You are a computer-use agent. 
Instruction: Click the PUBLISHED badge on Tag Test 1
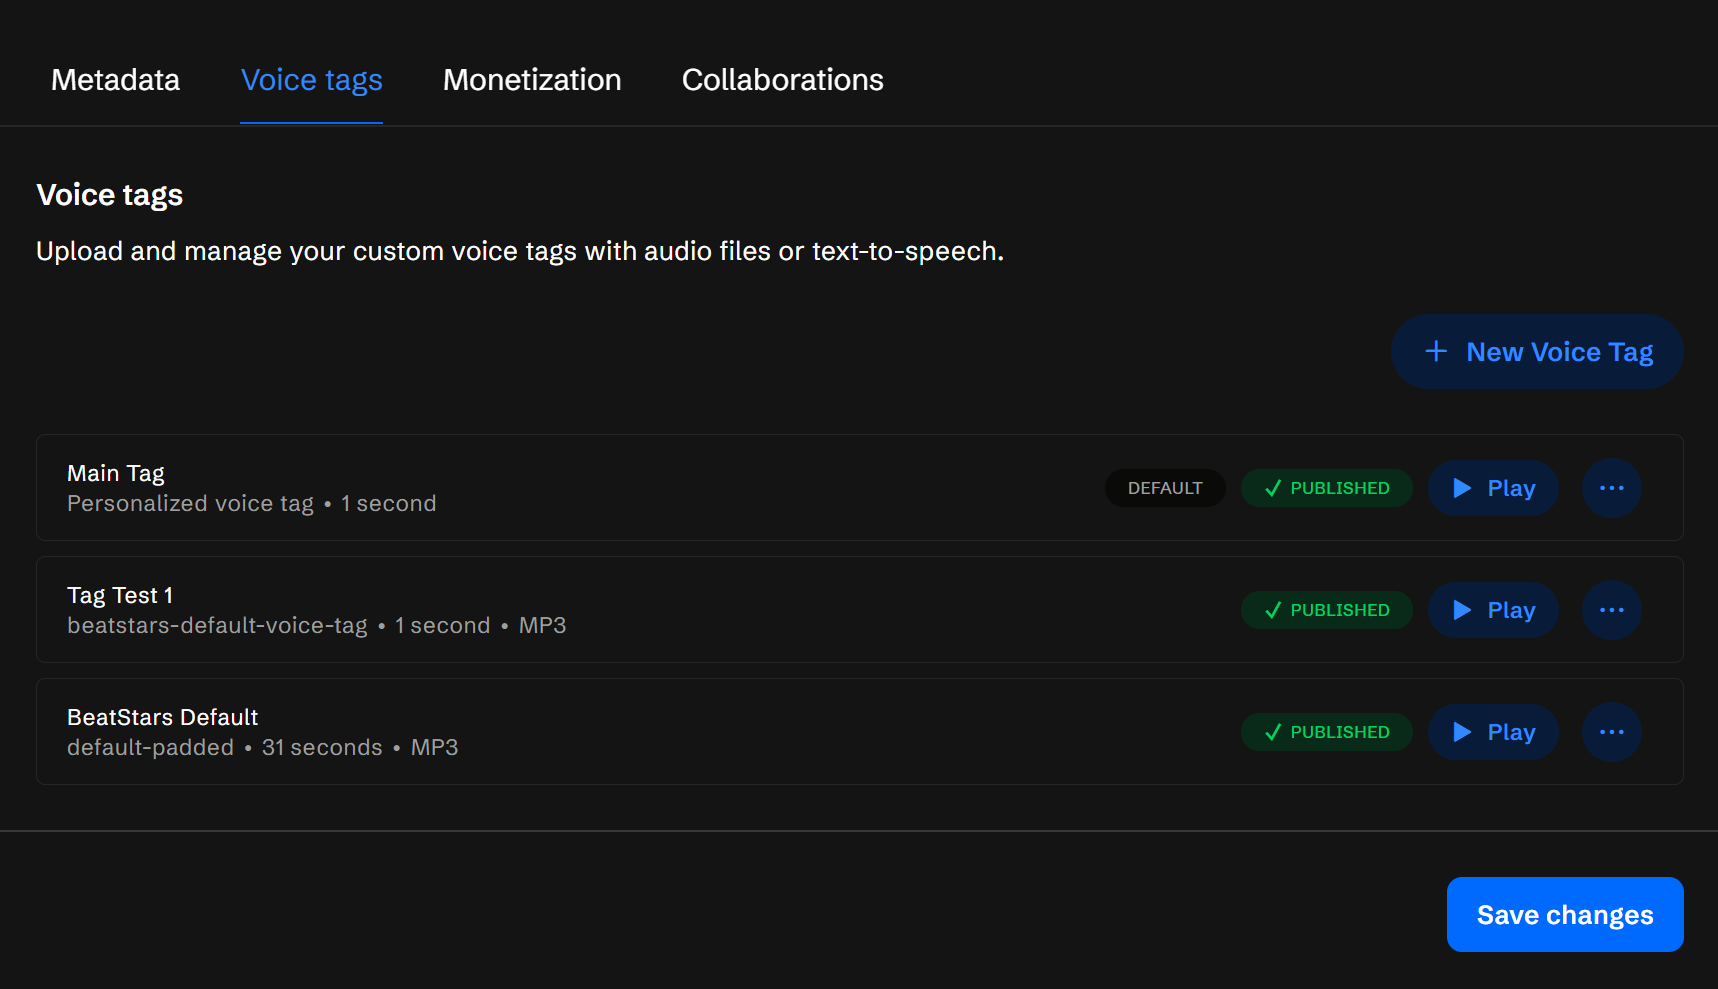pyautogui.click(x=1326, y=610)
